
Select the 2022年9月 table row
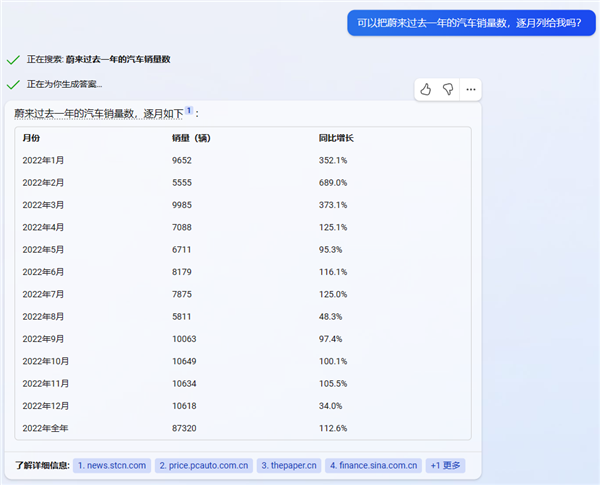click(243, 339)
